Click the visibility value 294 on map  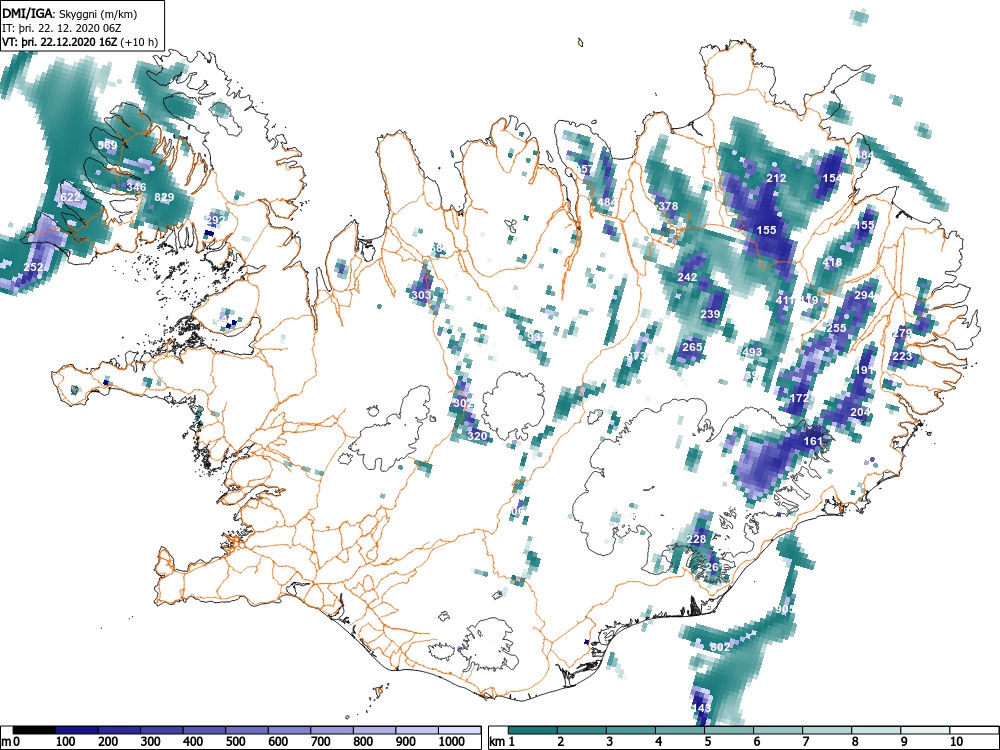[864, 295]
